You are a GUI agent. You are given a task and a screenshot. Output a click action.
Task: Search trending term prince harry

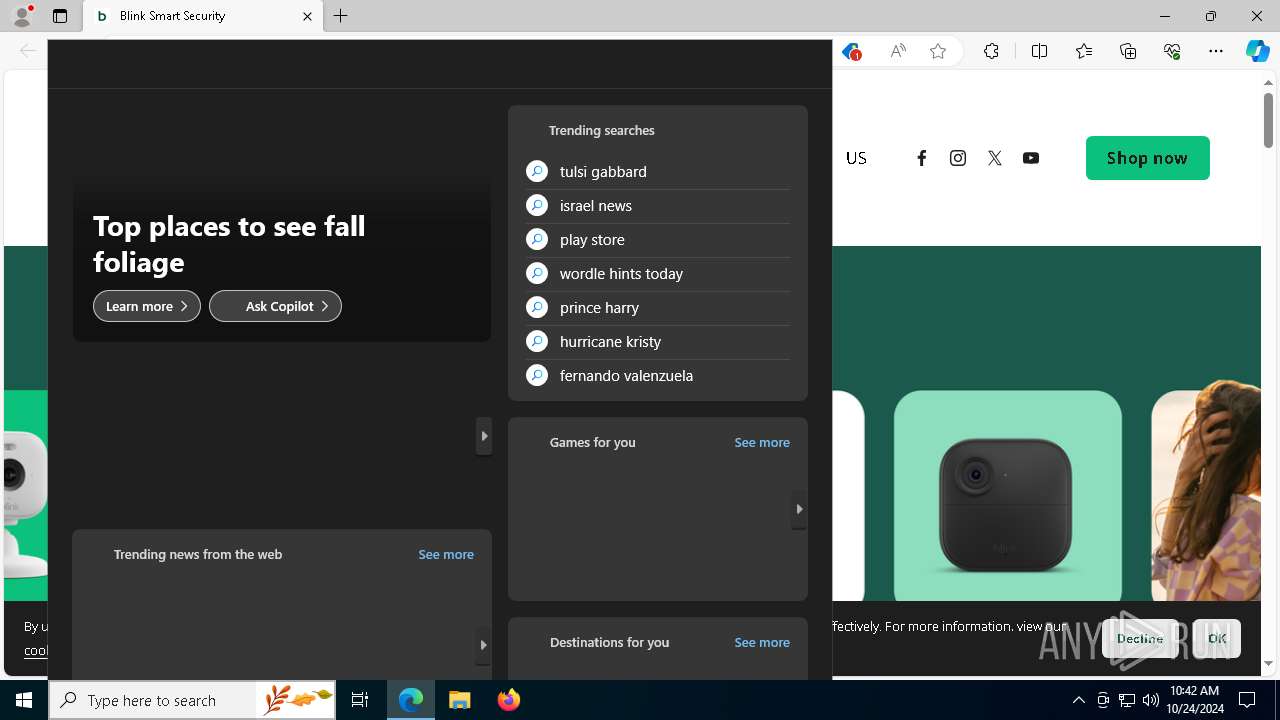click(x=599, y=308)
